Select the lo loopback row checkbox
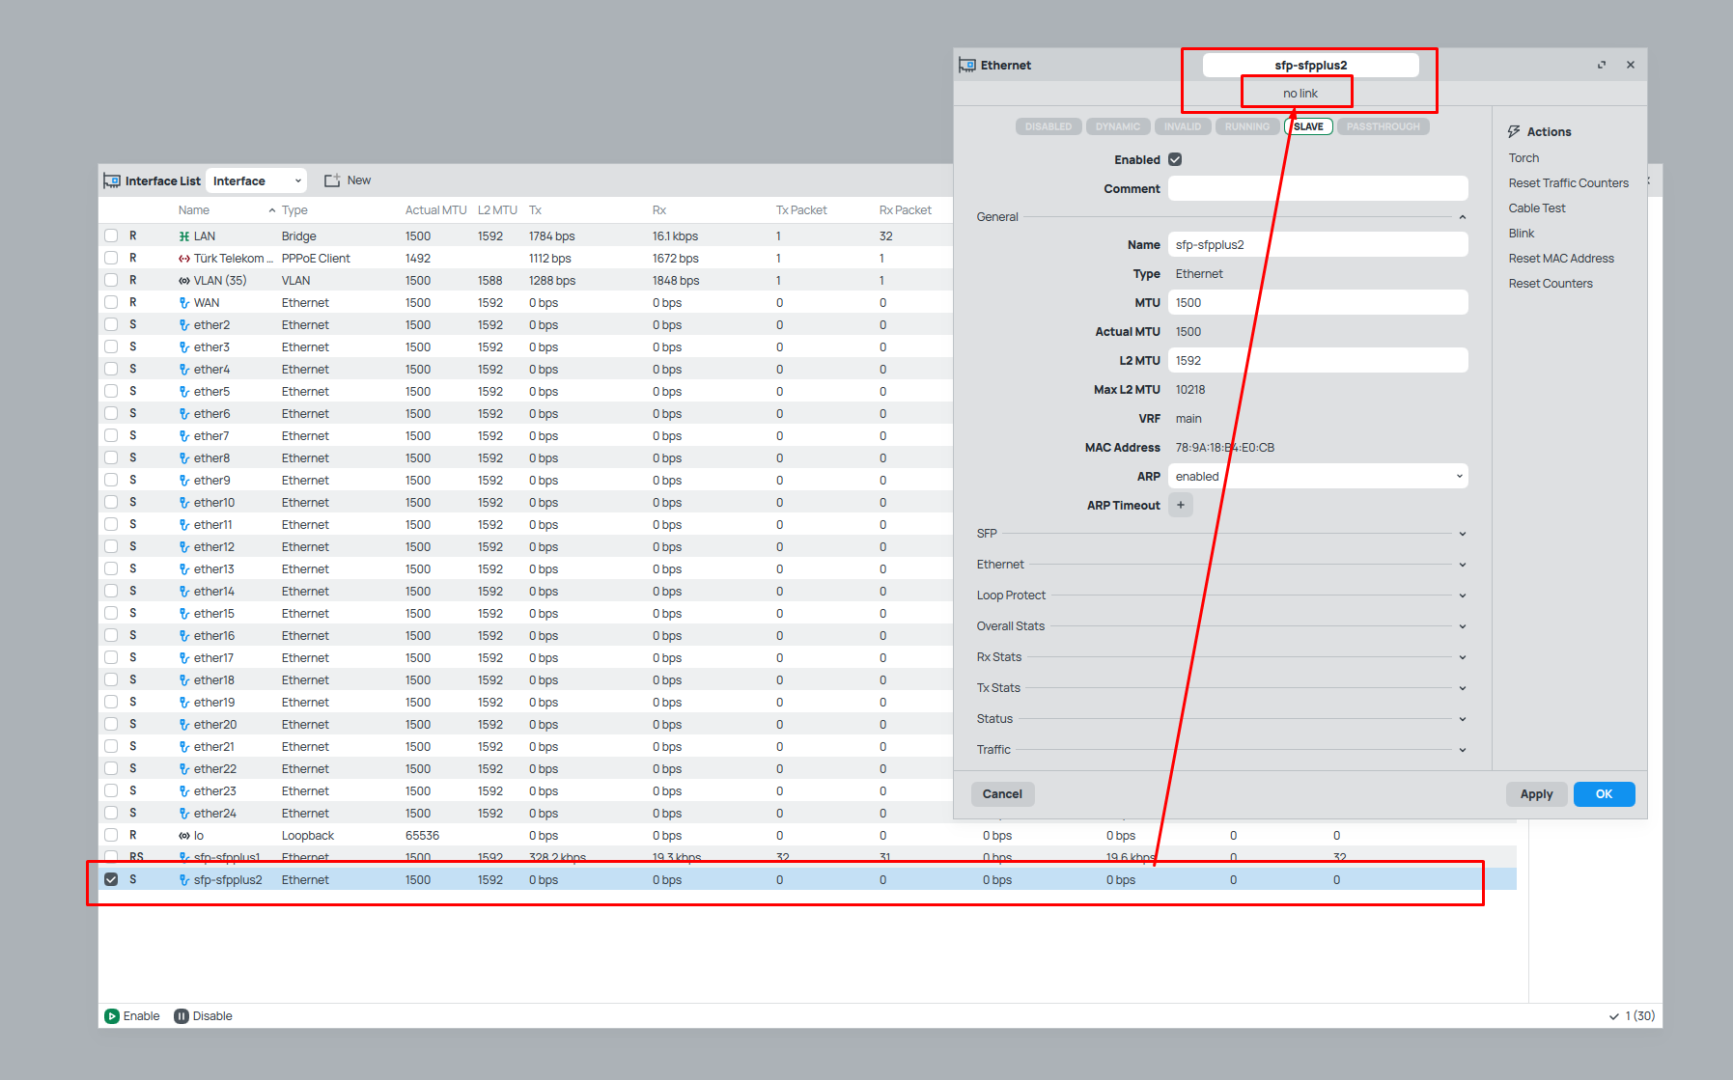The height and width of the screenshot is (1080, 1733). coord(111,836)
